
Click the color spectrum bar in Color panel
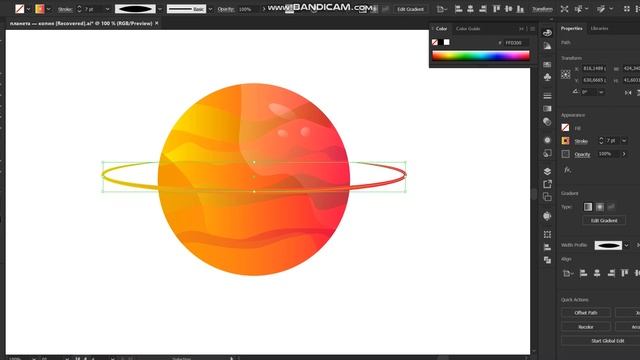click(x=481, y=56)
